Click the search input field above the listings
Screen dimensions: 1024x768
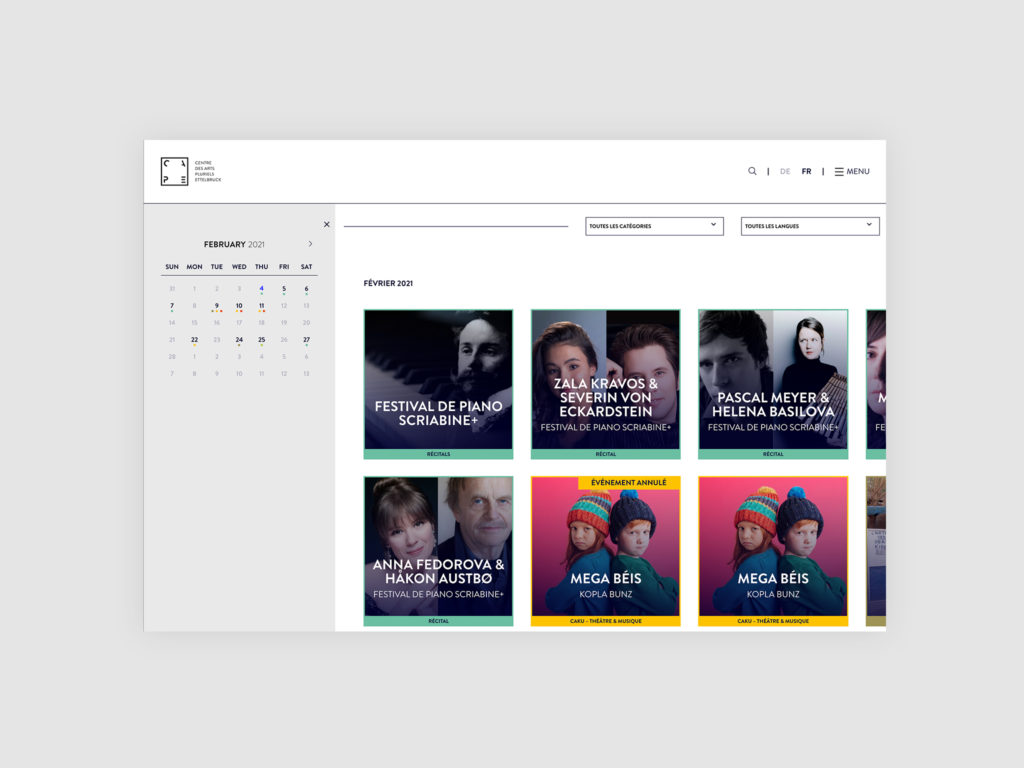(x=455, y=226)
